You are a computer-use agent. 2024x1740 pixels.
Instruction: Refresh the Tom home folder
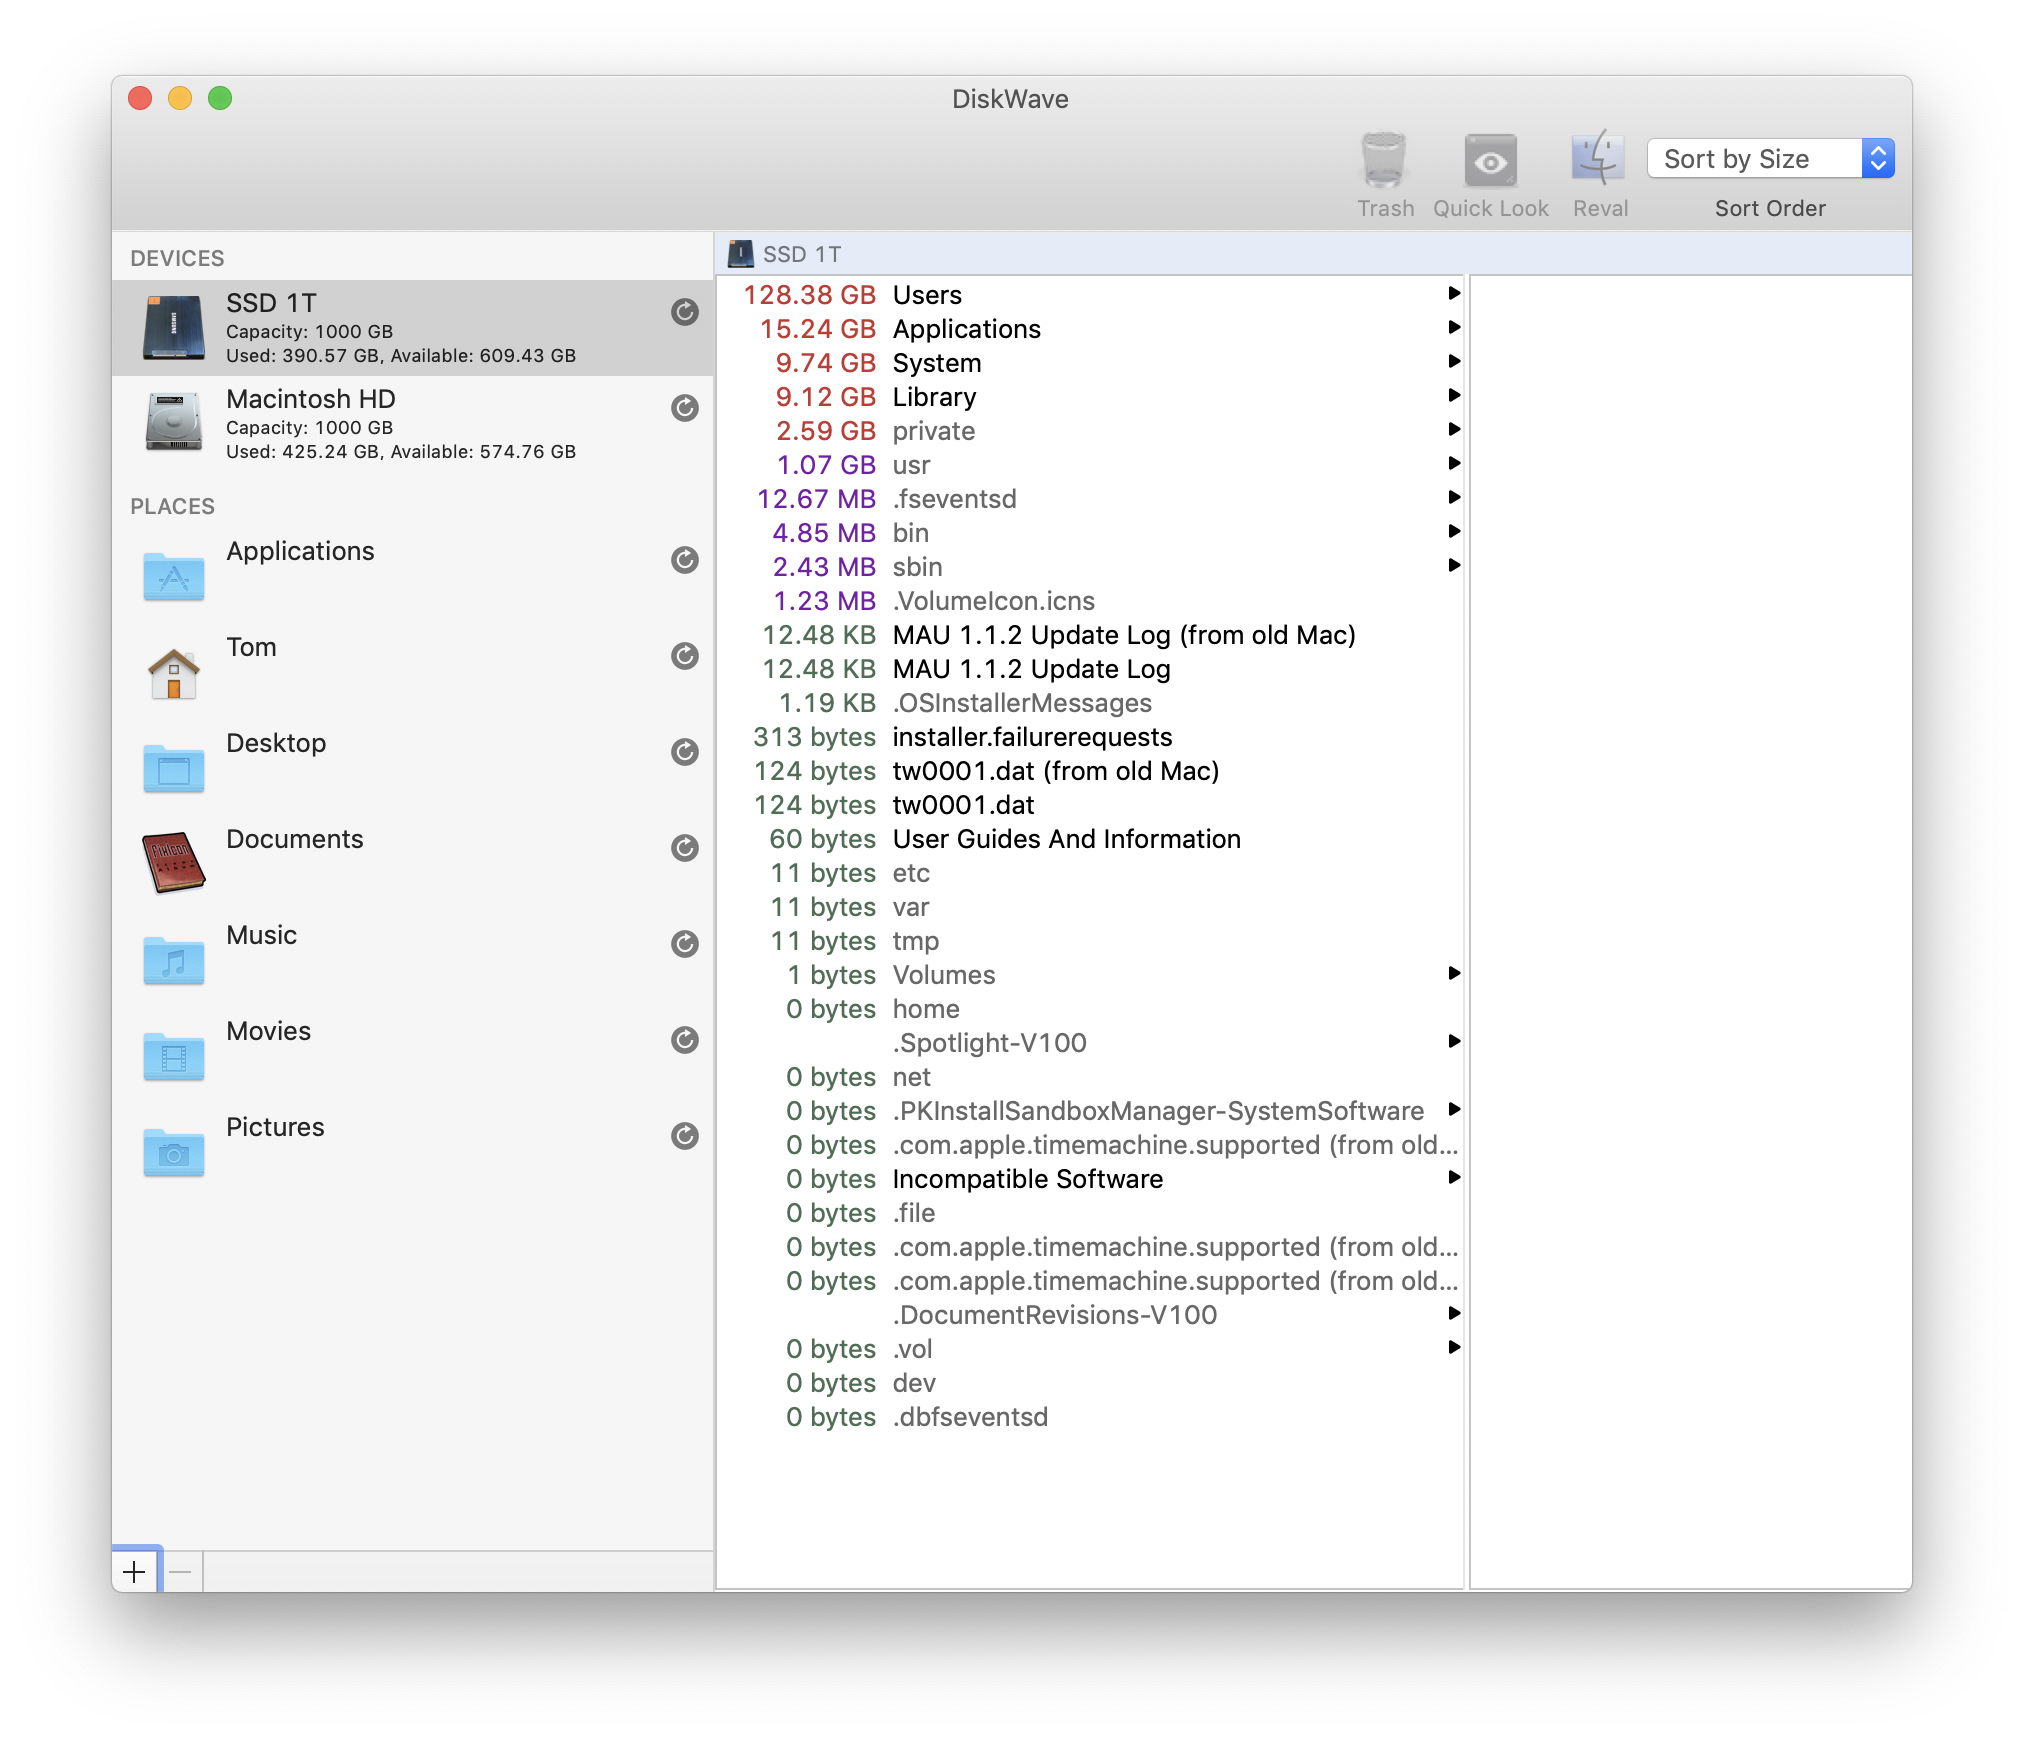point(685,656)
